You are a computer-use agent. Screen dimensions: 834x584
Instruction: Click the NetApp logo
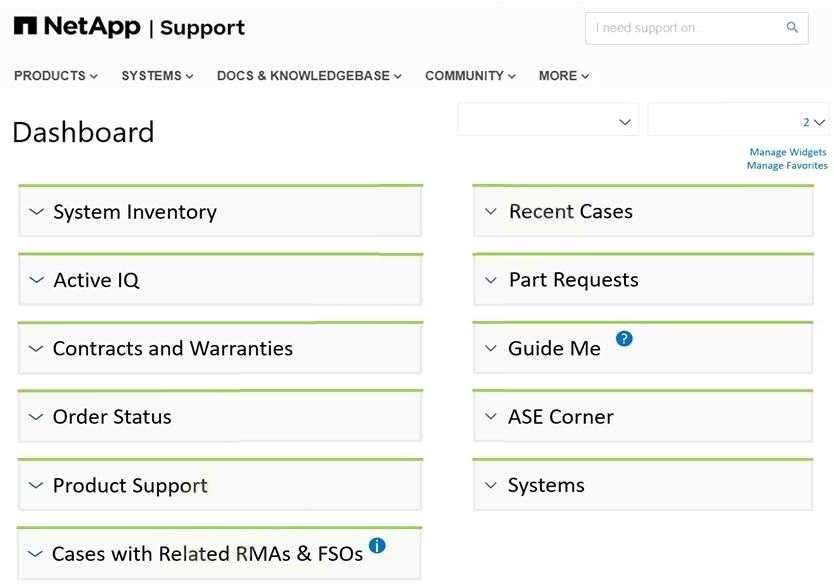[x=77, y=27]
